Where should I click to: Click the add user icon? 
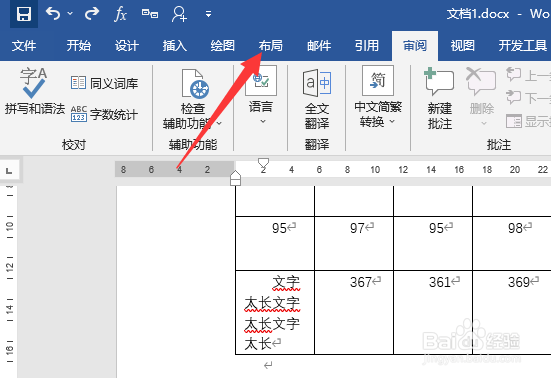[179, 14]
